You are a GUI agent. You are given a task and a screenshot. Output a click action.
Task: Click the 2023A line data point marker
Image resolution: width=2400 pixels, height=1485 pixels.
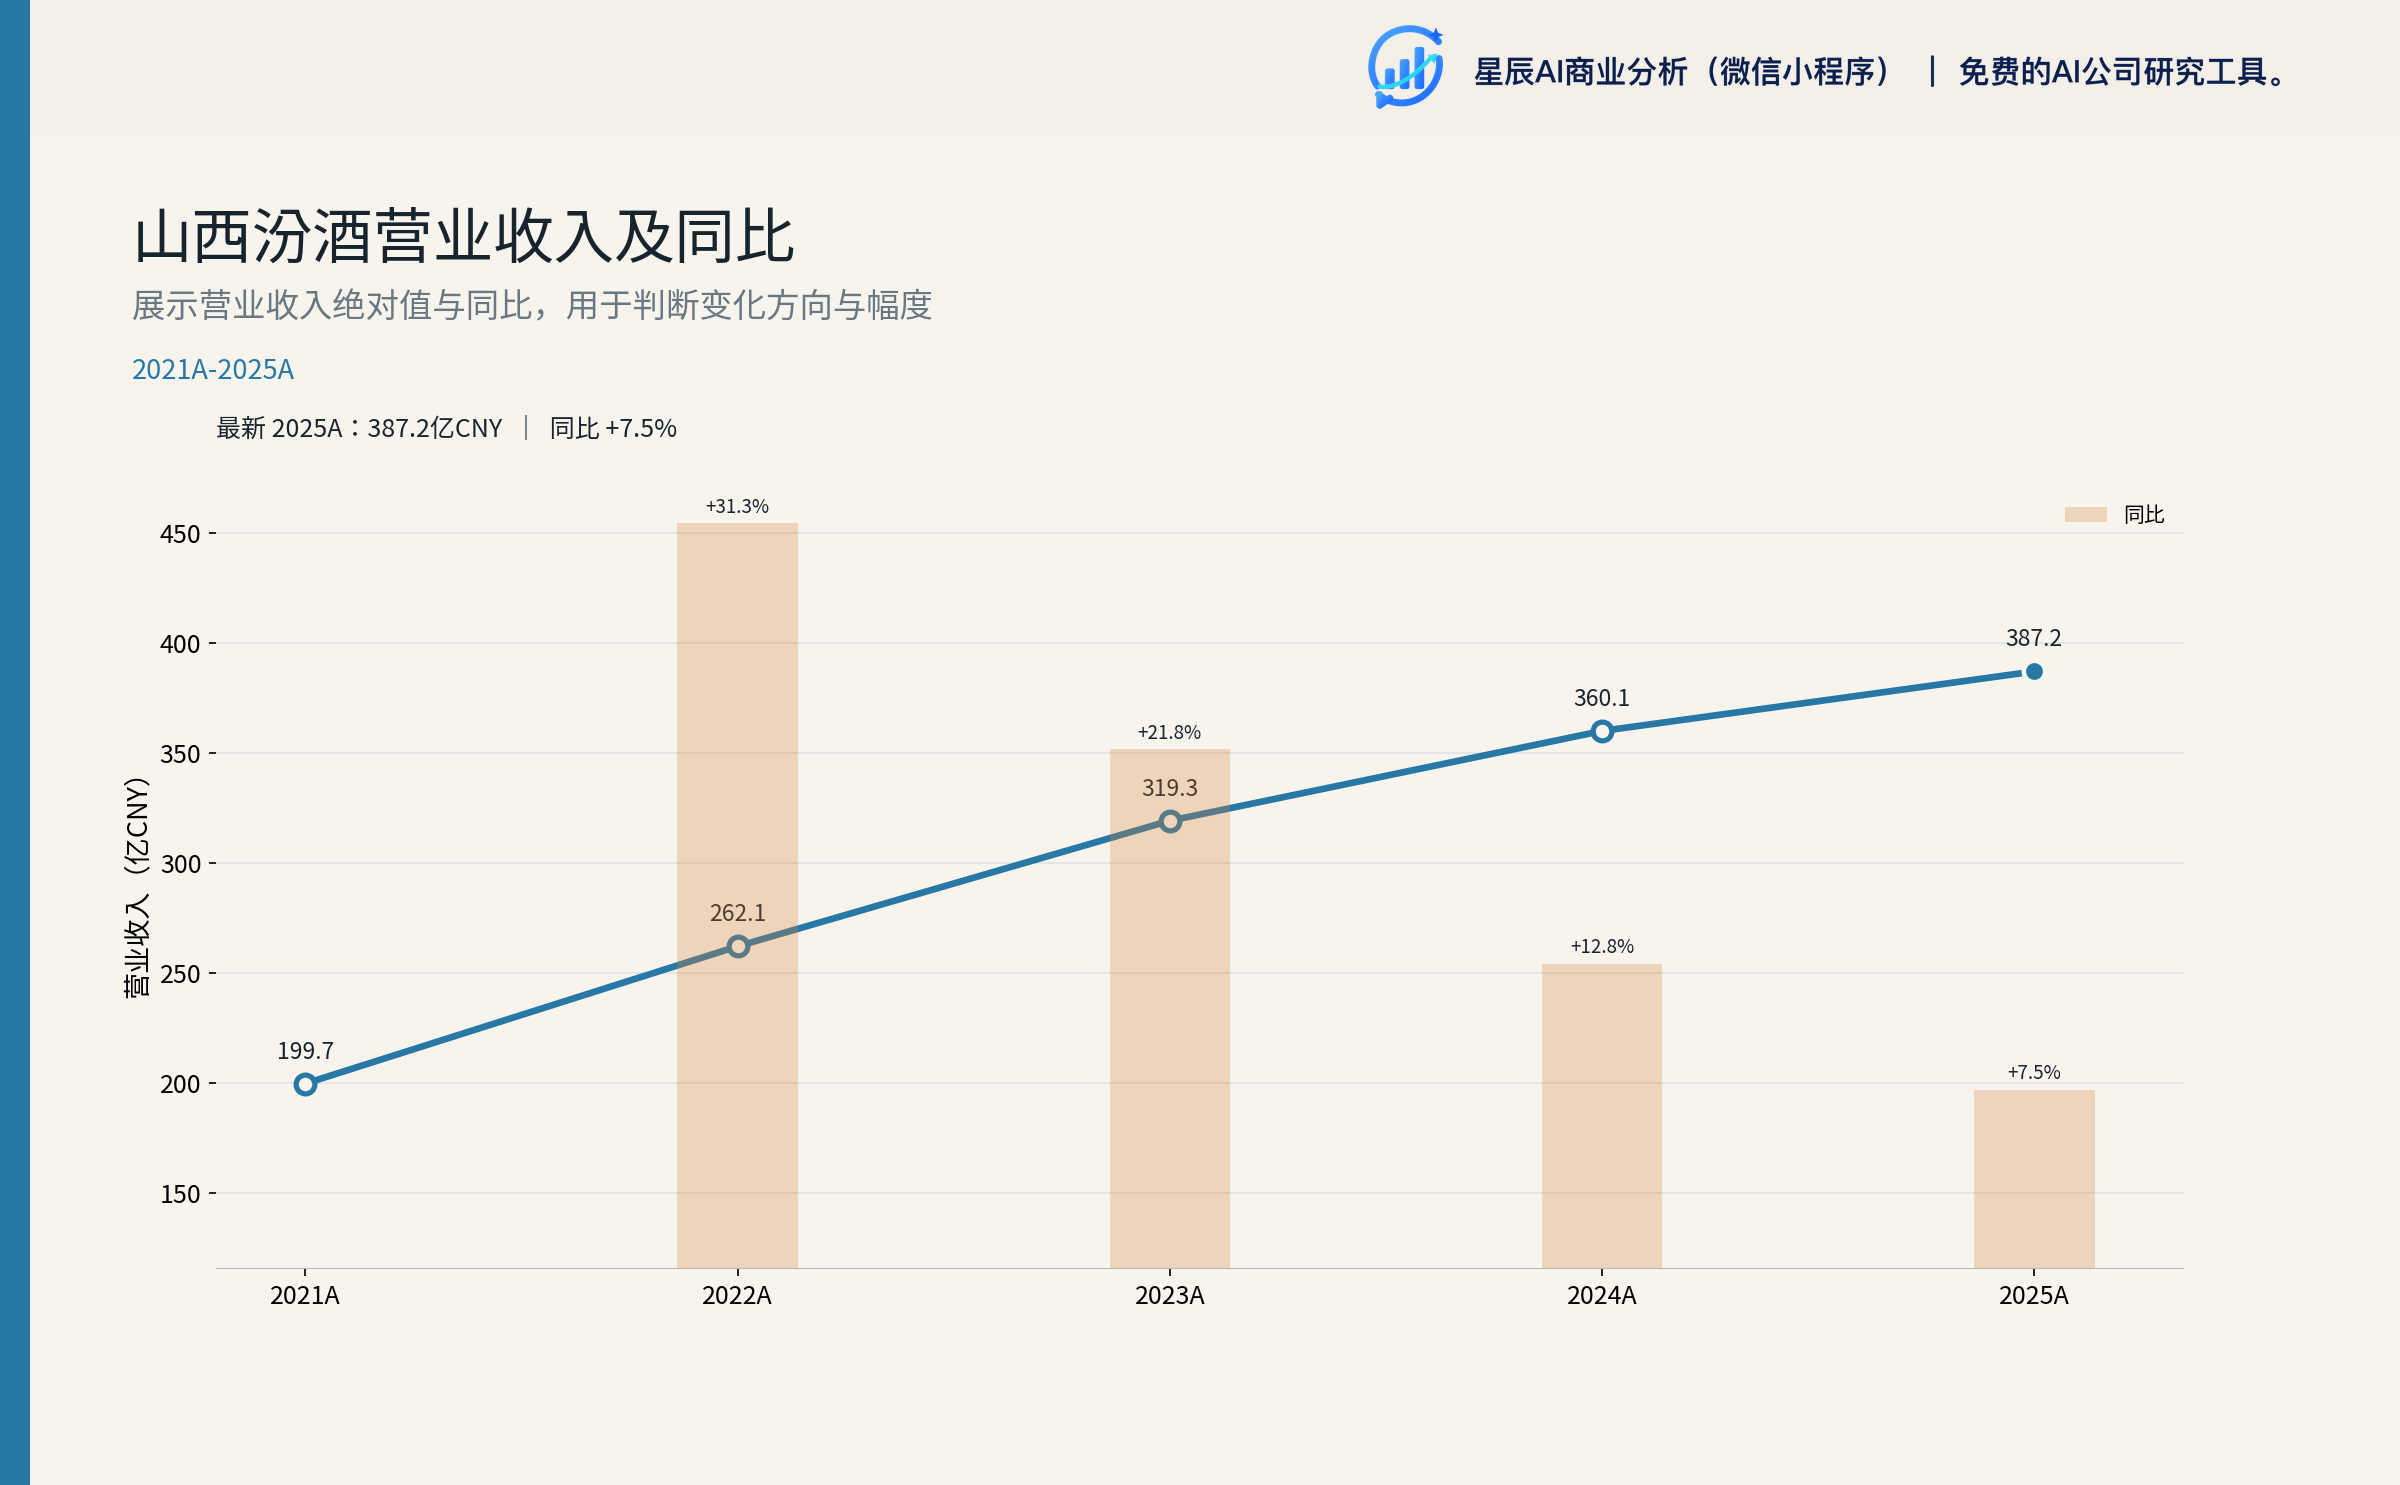coord(1170,821)
